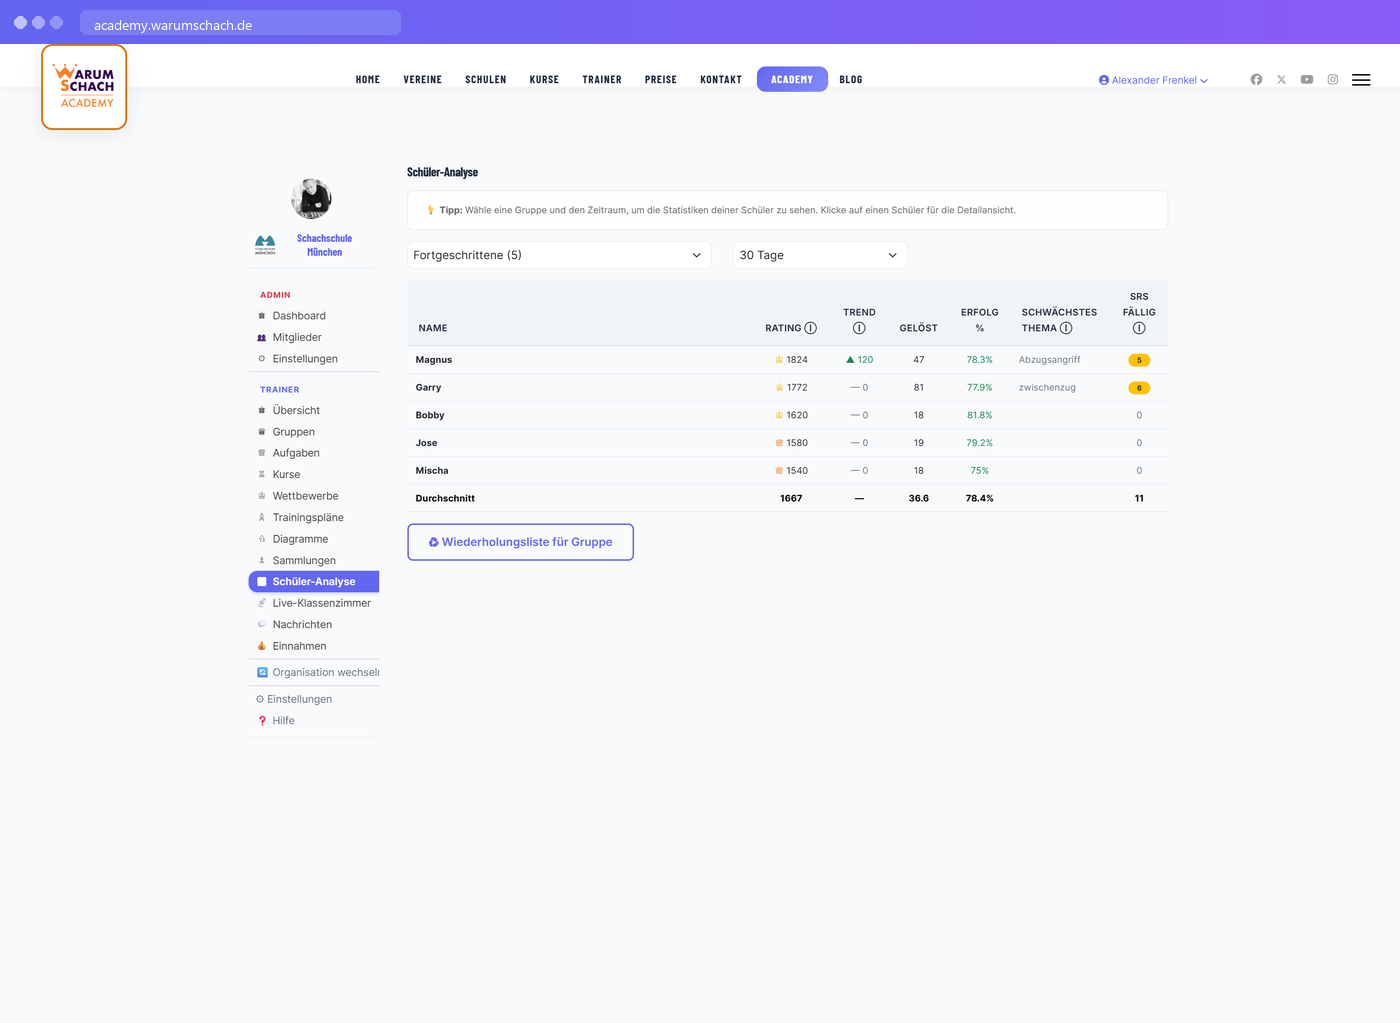Open Live-Klassenzimmer in sidebar
Screen dimensions: 1400x1023
[x=321, y=603]
